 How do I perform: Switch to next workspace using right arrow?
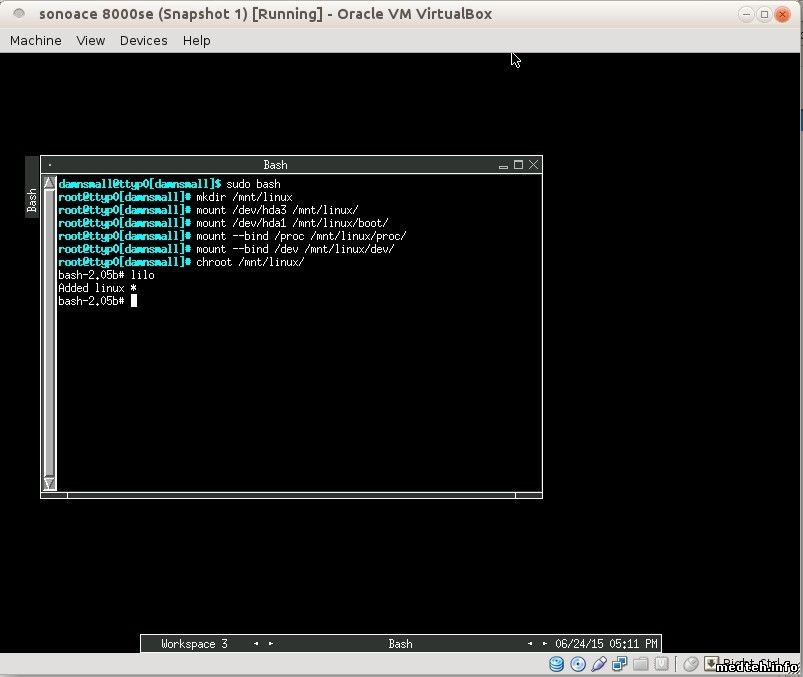pyautogui.click(x=270, y=644)
